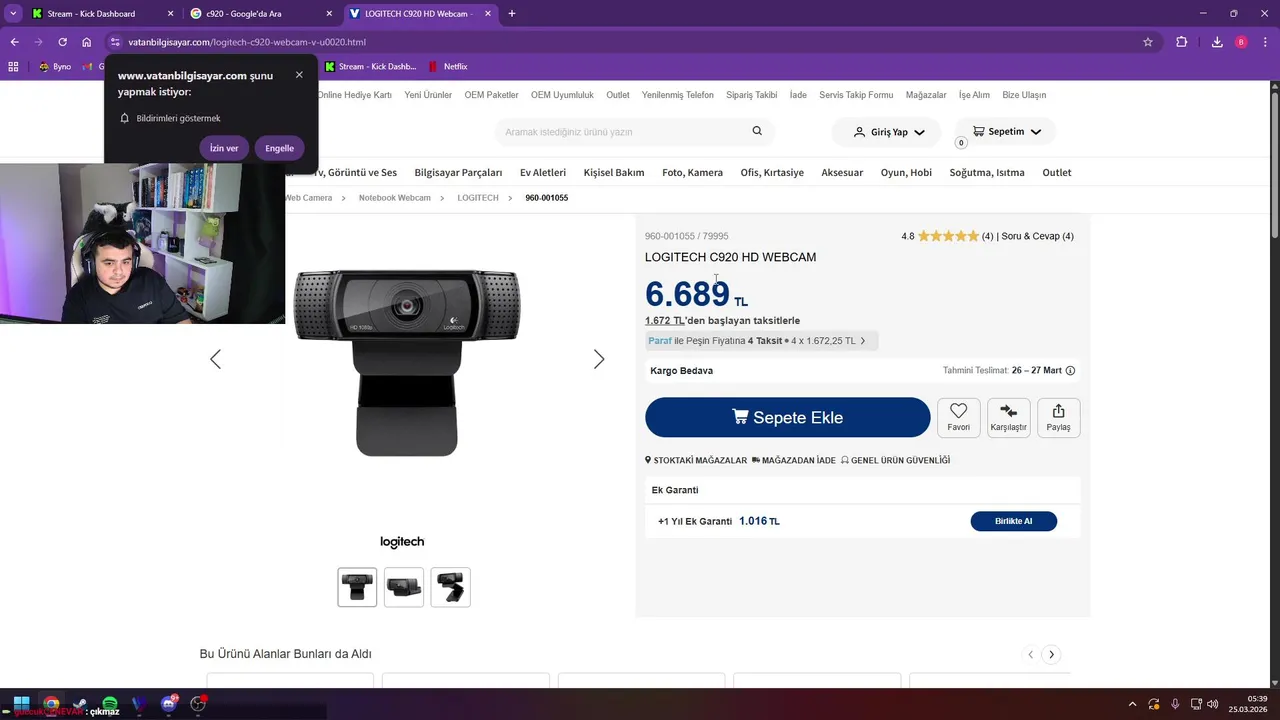Show next product image arrow

(x=599, y=359)
